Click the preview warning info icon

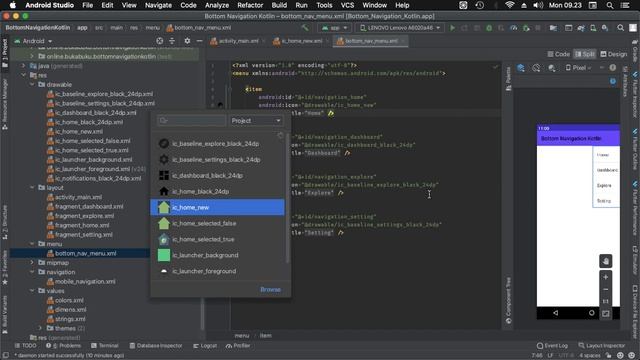click(x=613, y=68)
